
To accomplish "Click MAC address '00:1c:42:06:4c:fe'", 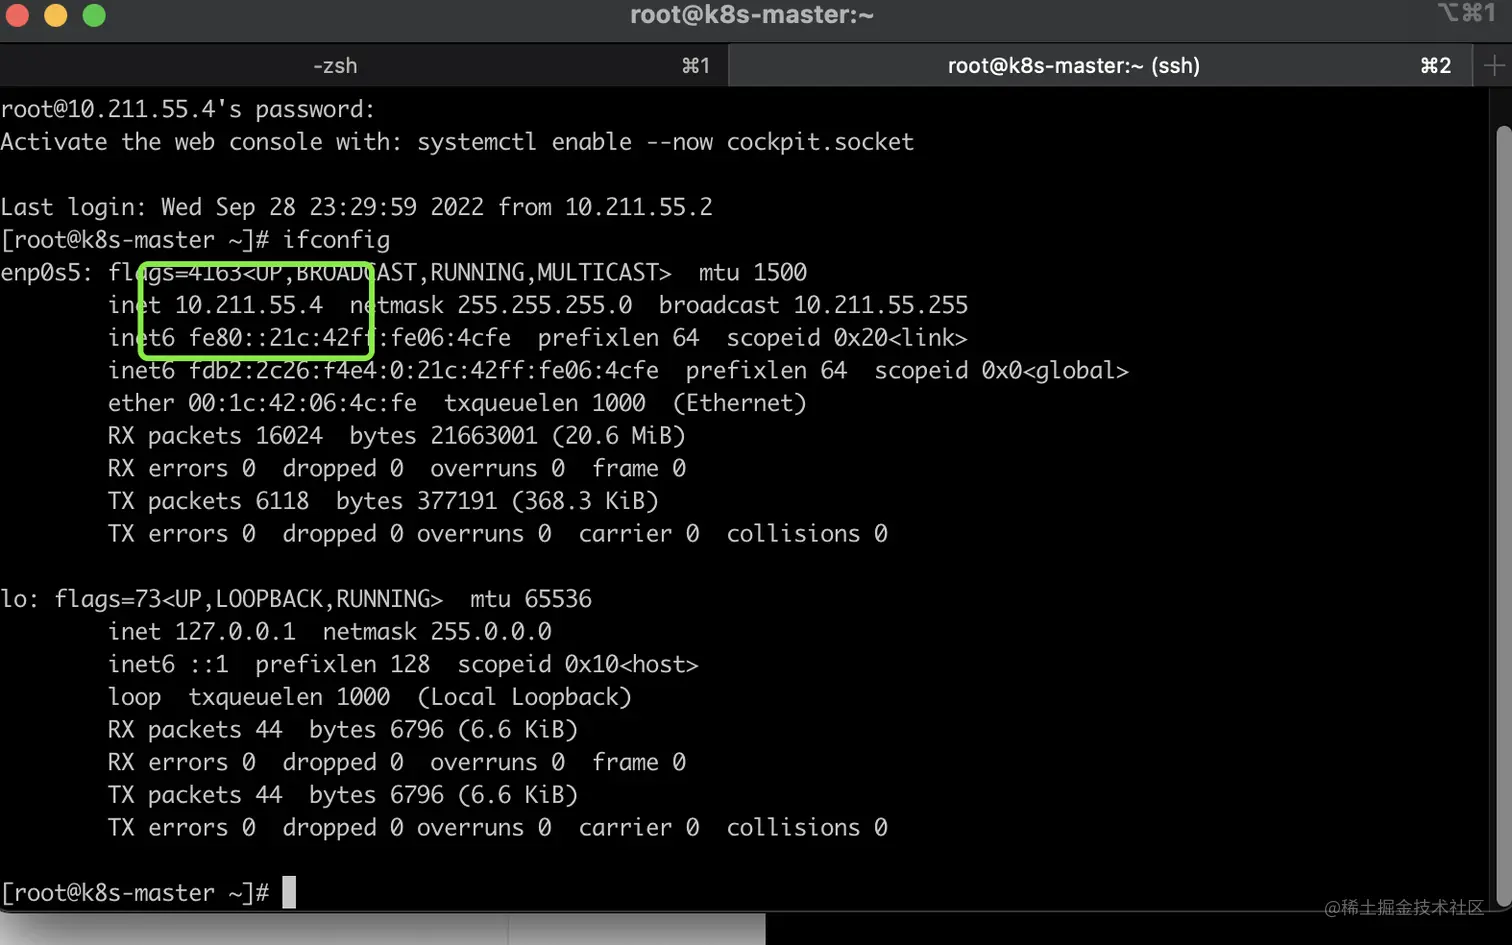I will [303, 403].
